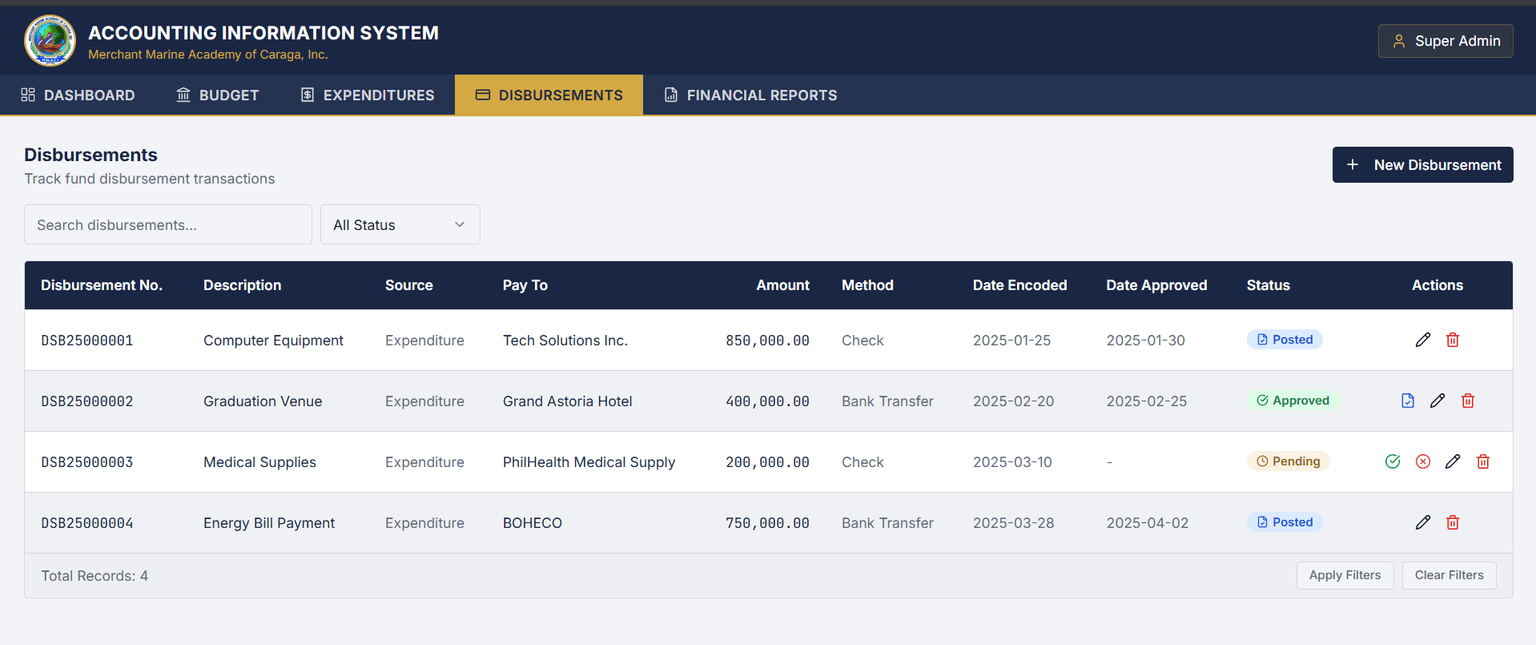Go to the Budget tab

click(x=217, y=95)
